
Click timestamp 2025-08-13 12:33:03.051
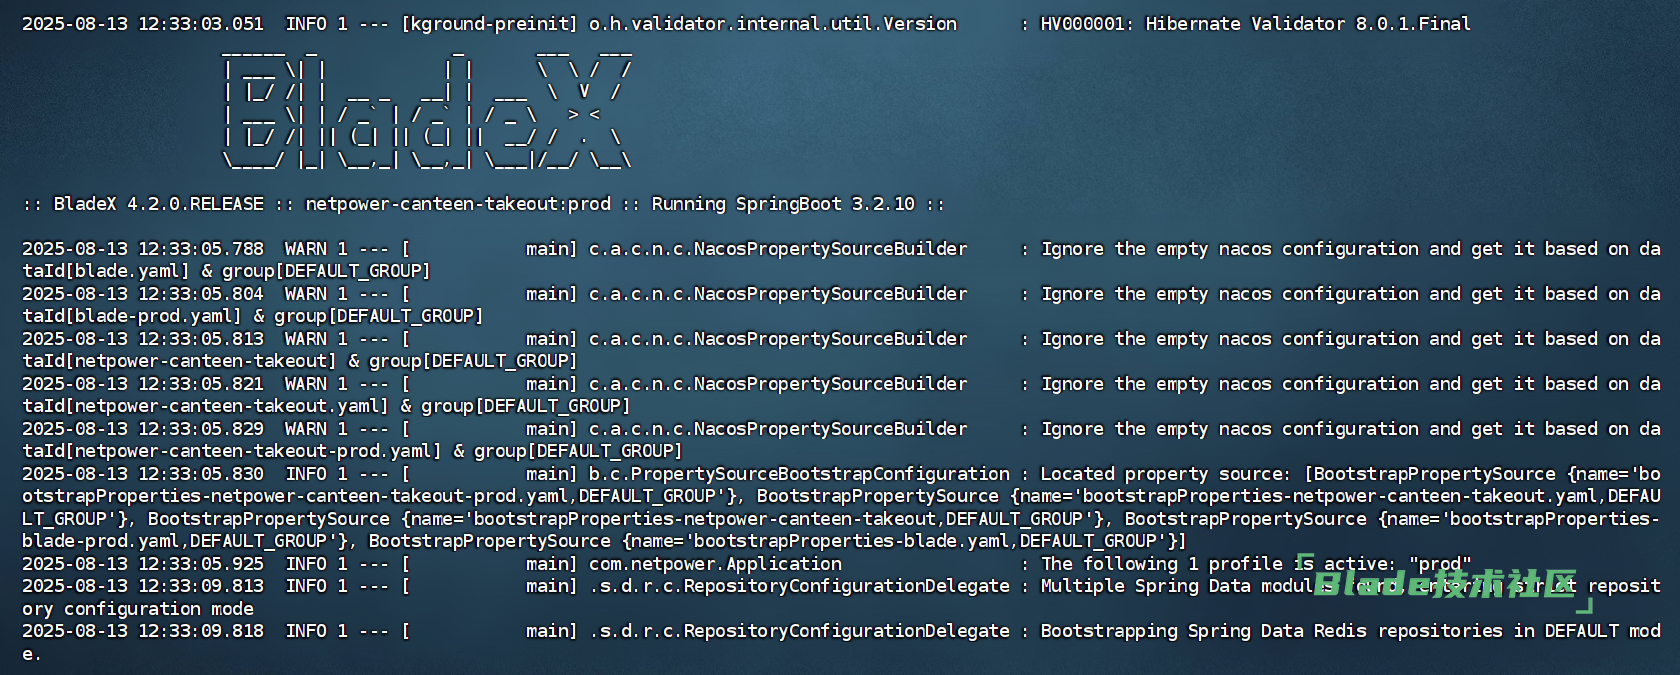tap(143, 24)
